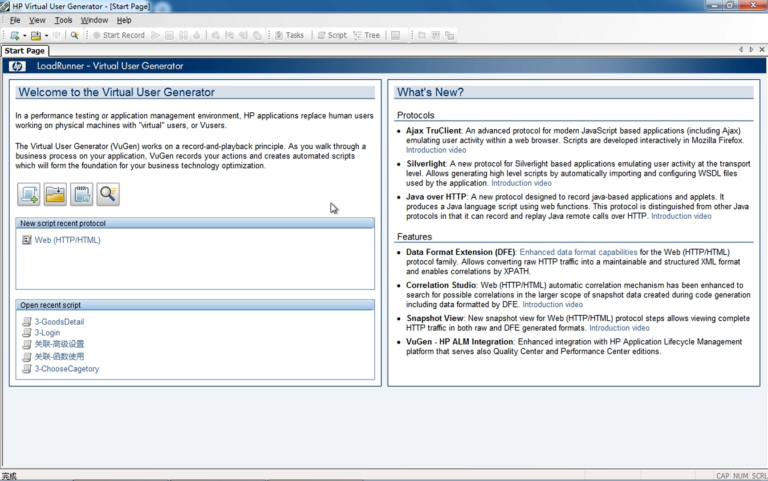Screen dimensions: 768x481
Task: Open the View menu
Action: [x=37, y=20]
